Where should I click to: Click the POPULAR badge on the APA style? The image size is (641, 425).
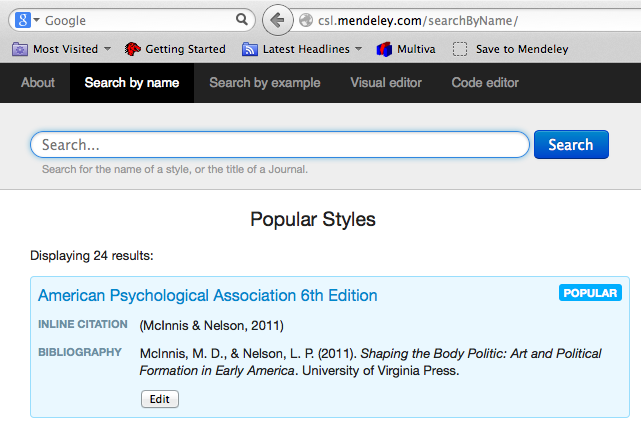(x=590, y=293)
